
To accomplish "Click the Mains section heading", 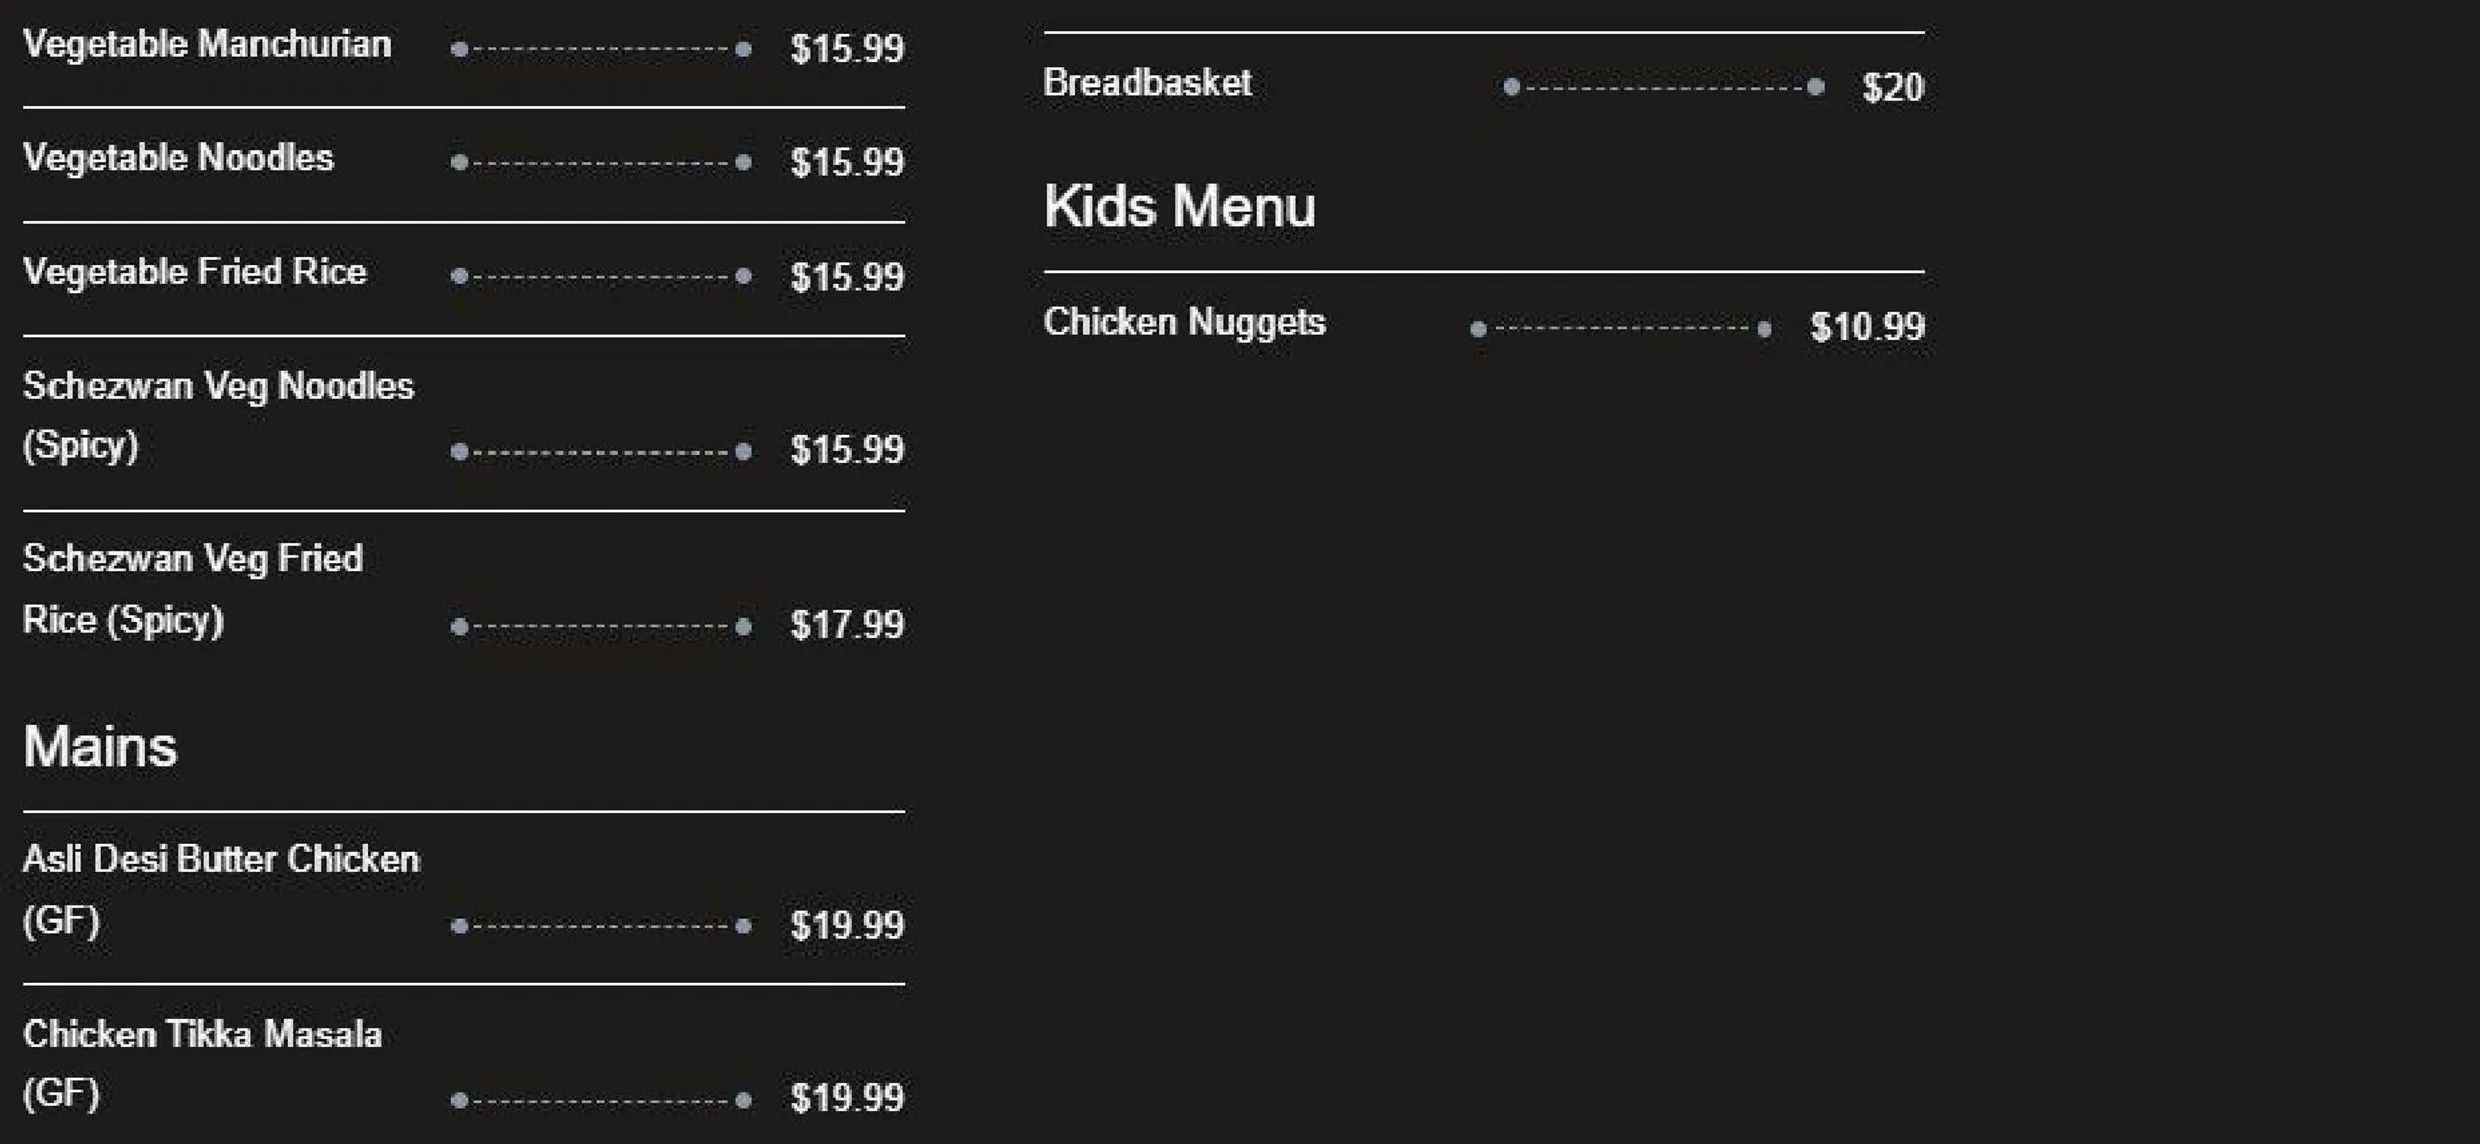I will coord(100,746).
